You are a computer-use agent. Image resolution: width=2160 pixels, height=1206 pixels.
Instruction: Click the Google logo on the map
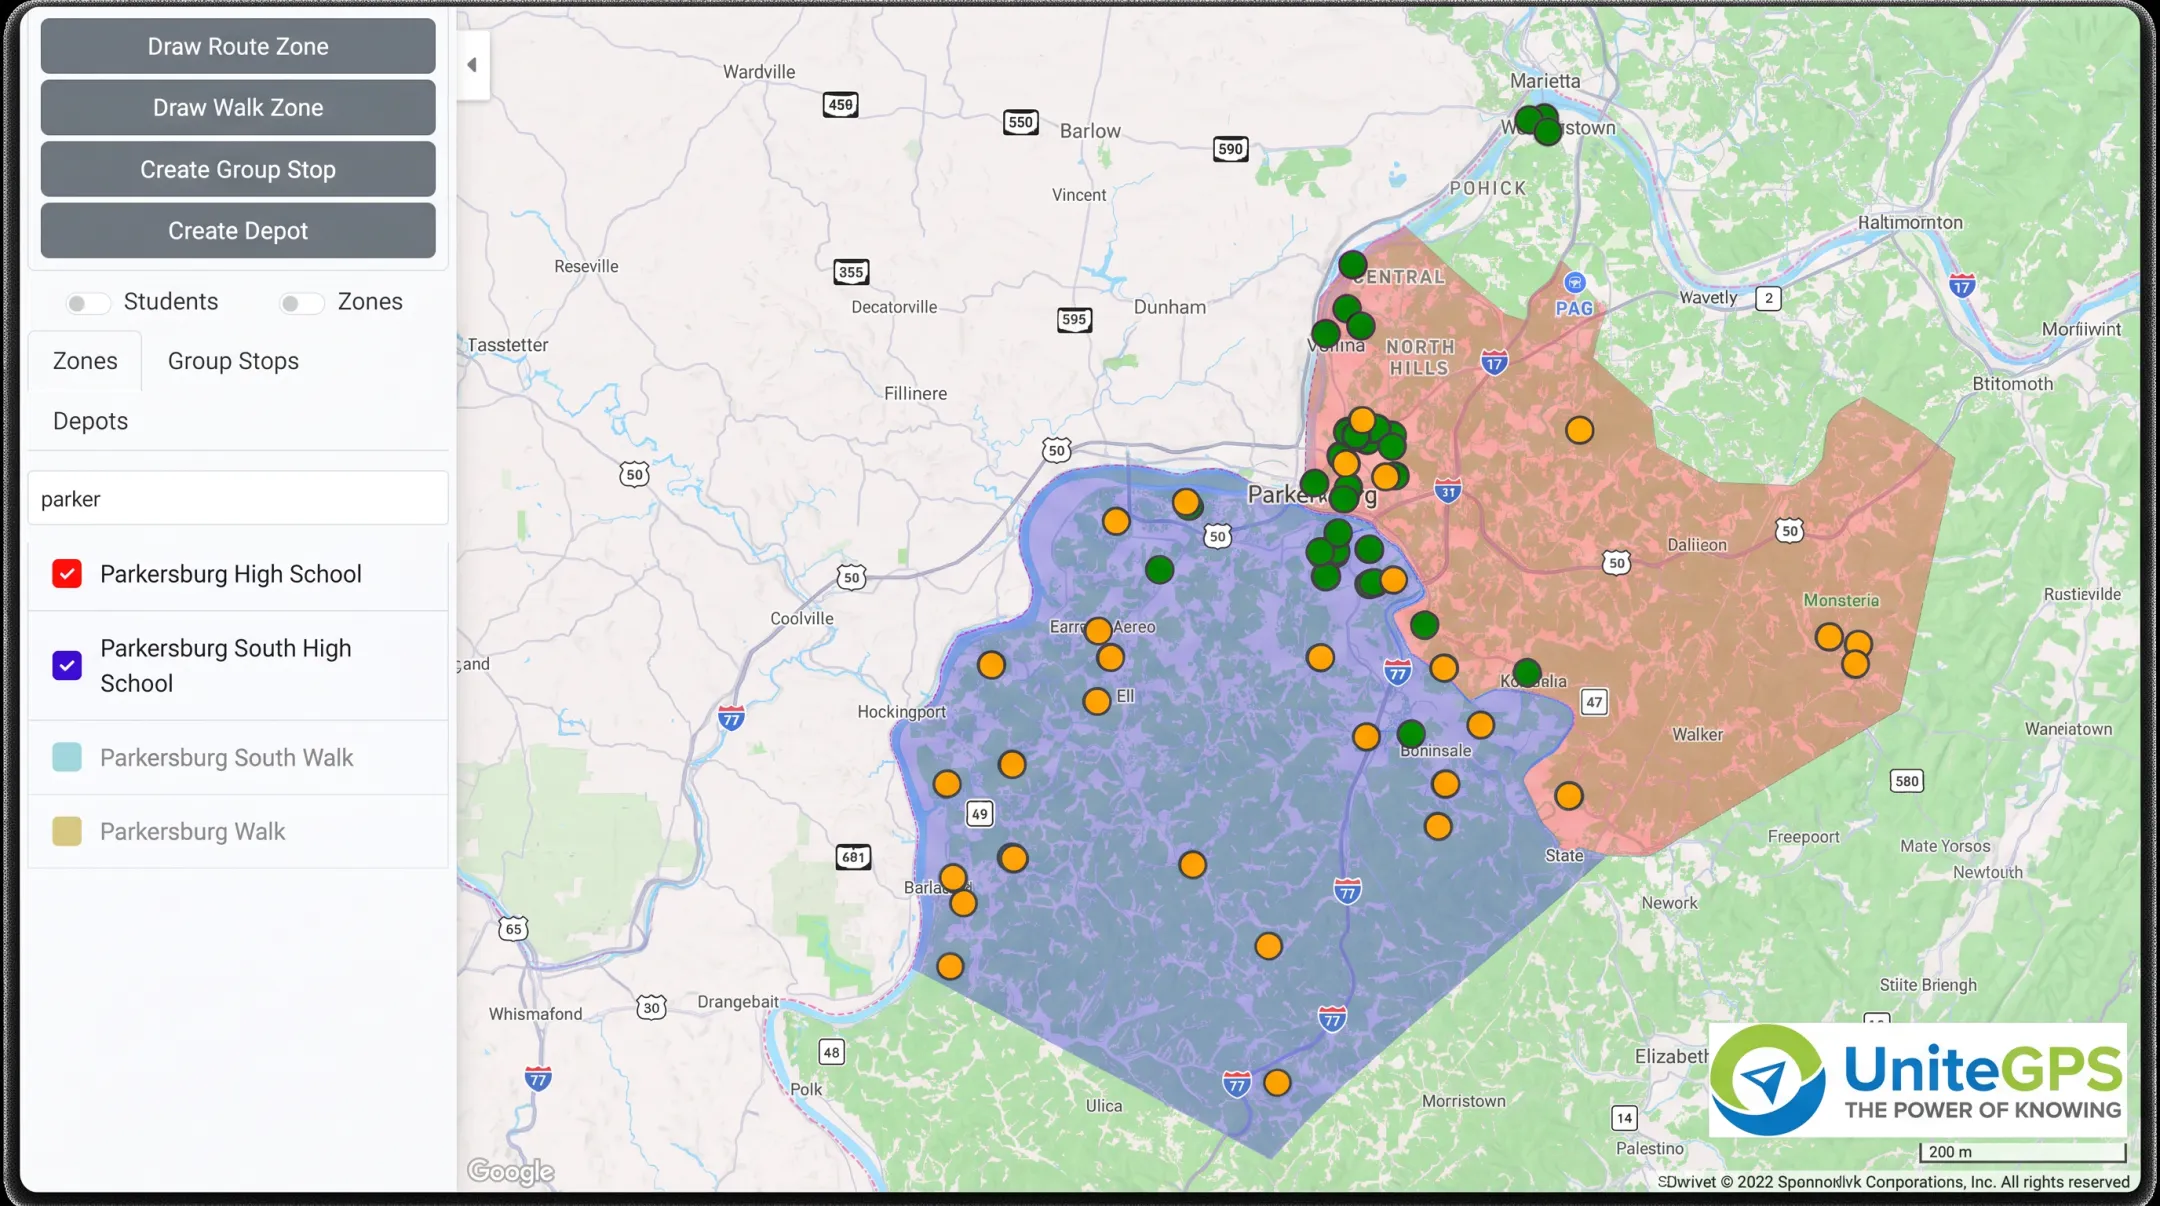point(510,1171)
